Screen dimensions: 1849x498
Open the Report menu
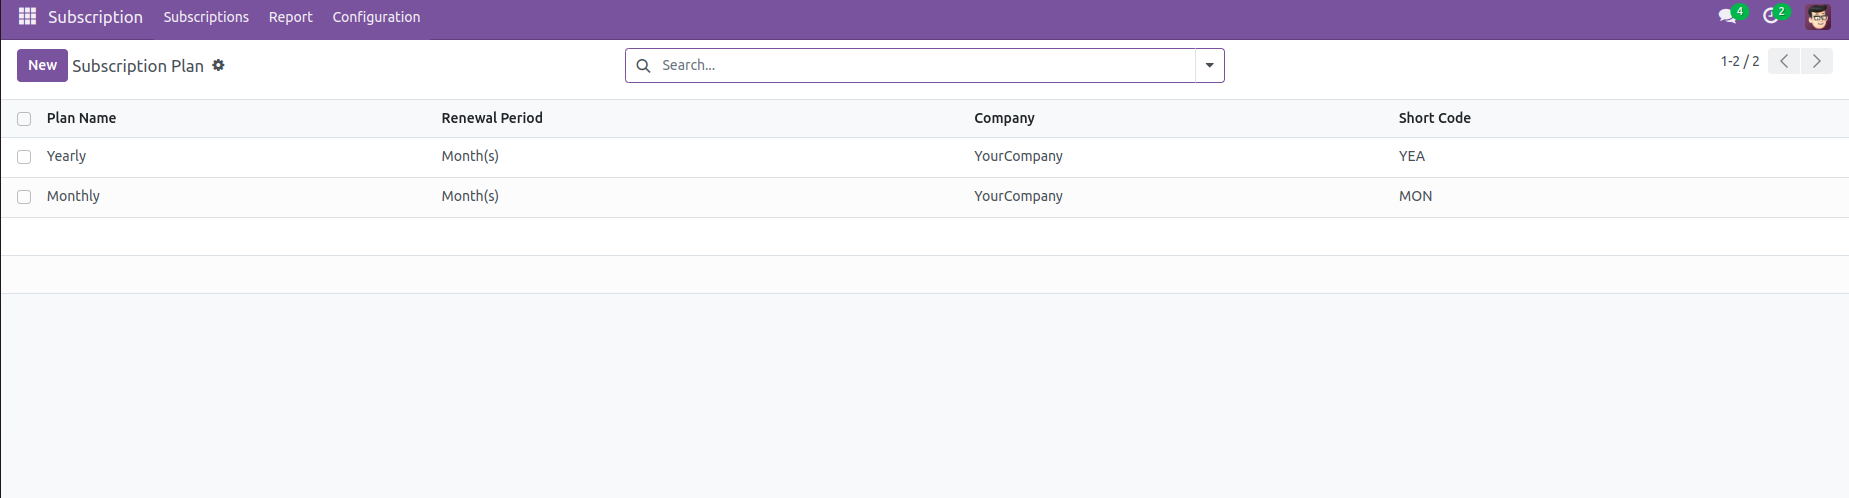pos(290,17)
